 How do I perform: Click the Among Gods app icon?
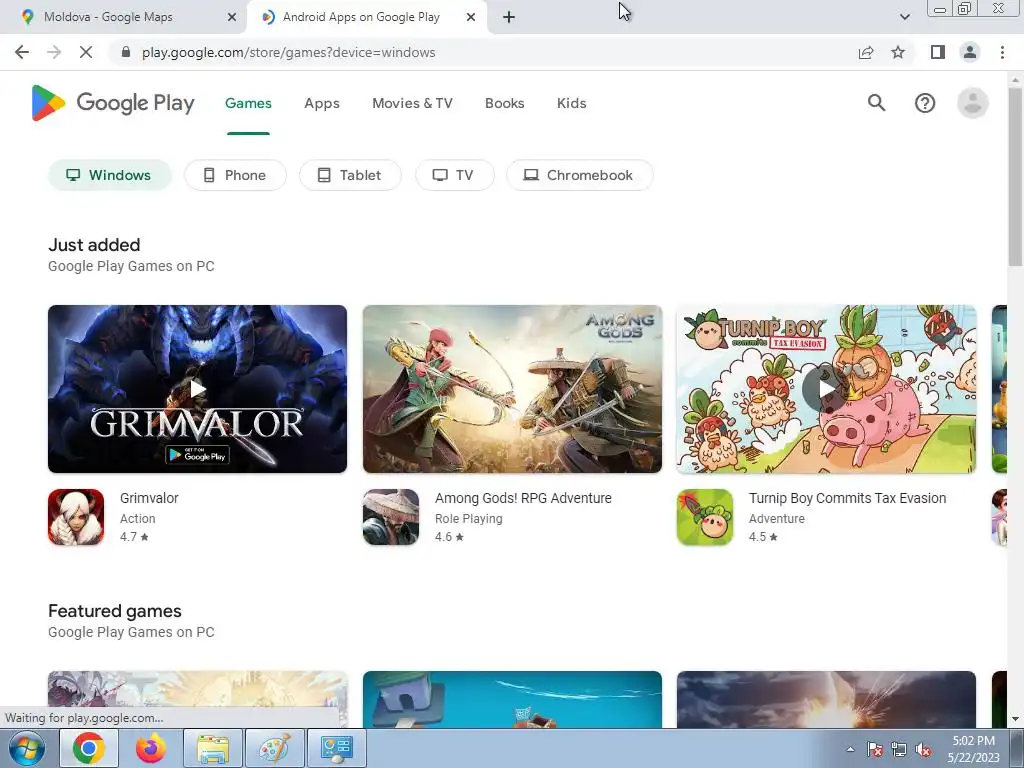[x=391, y=517]
